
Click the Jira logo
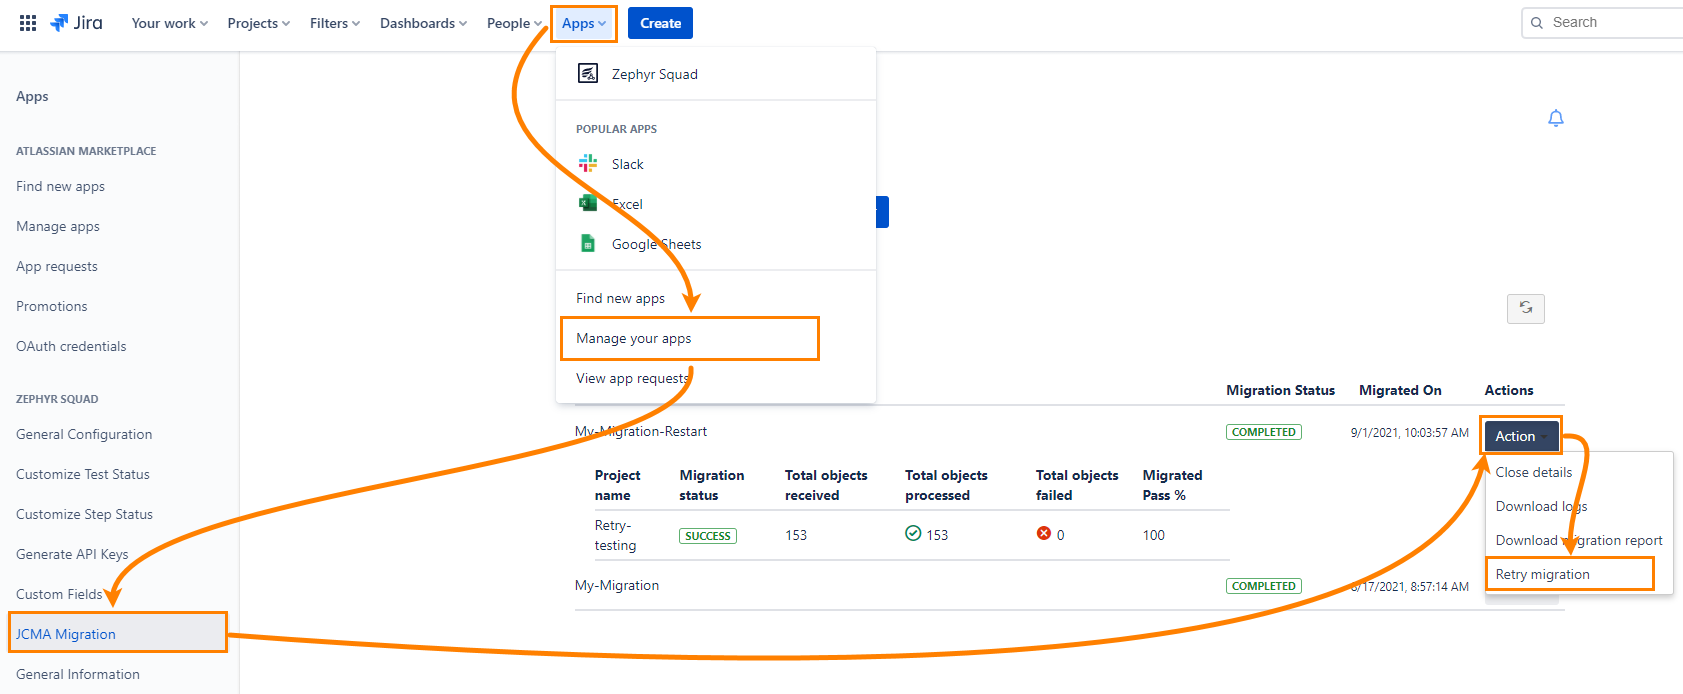[77, 23]
